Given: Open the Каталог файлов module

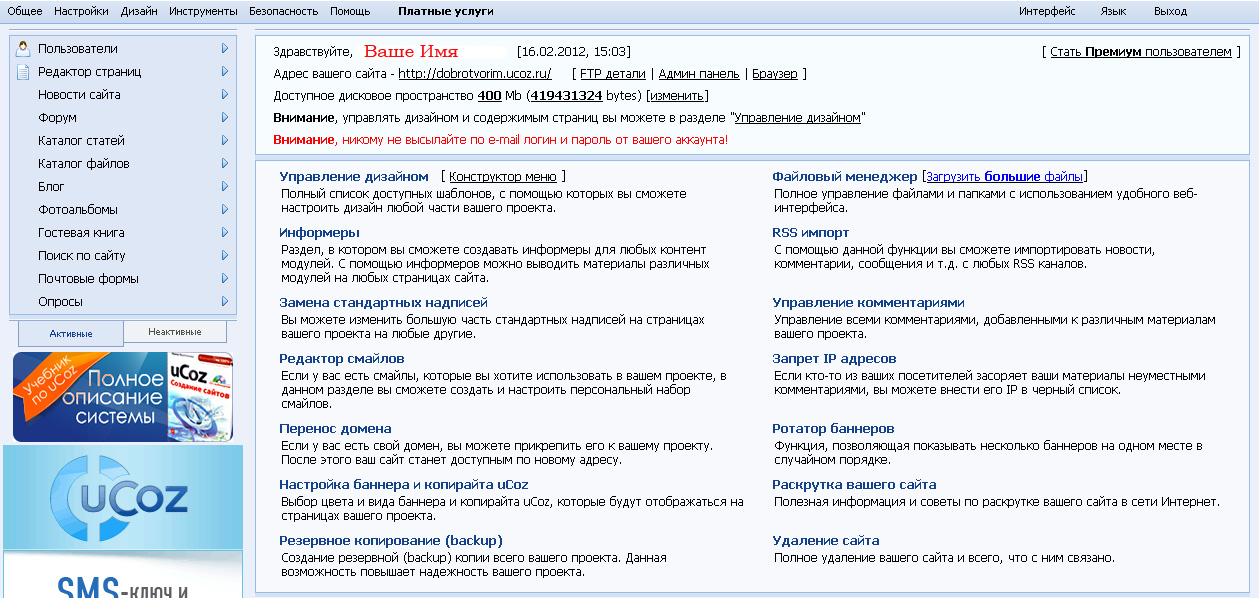Looking at the screenshot, I should point(84,163).
